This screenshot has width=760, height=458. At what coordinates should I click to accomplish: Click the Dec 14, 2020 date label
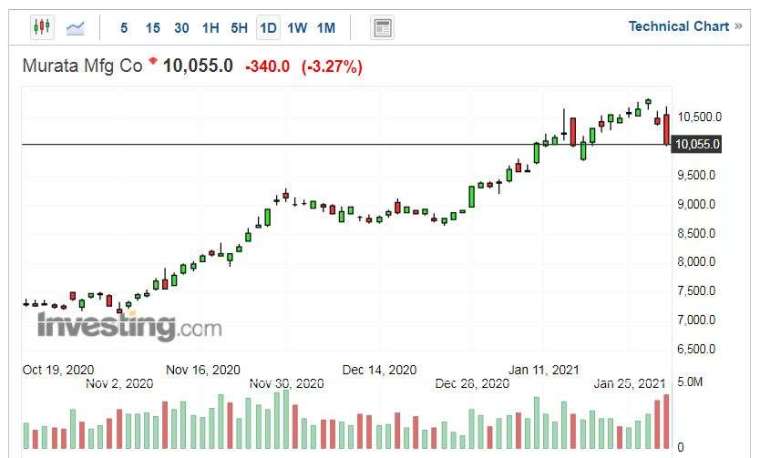[x=380, y=370]
